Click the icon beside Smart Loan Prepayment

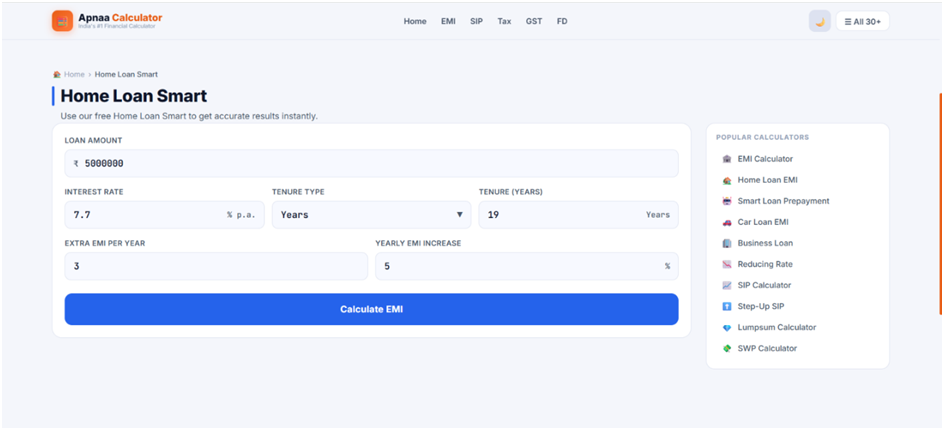coord(727,201)
